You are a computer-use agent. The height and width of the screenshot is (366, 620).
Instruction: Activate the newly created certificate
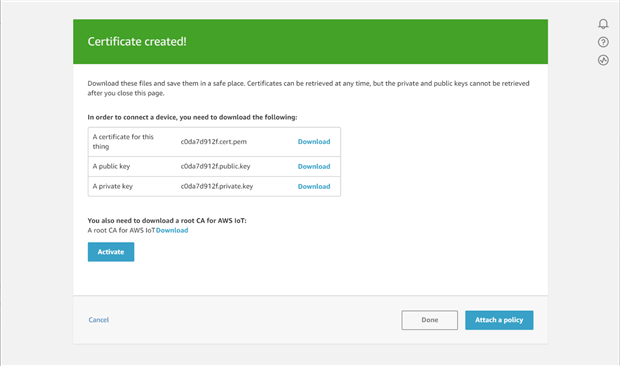111,252
